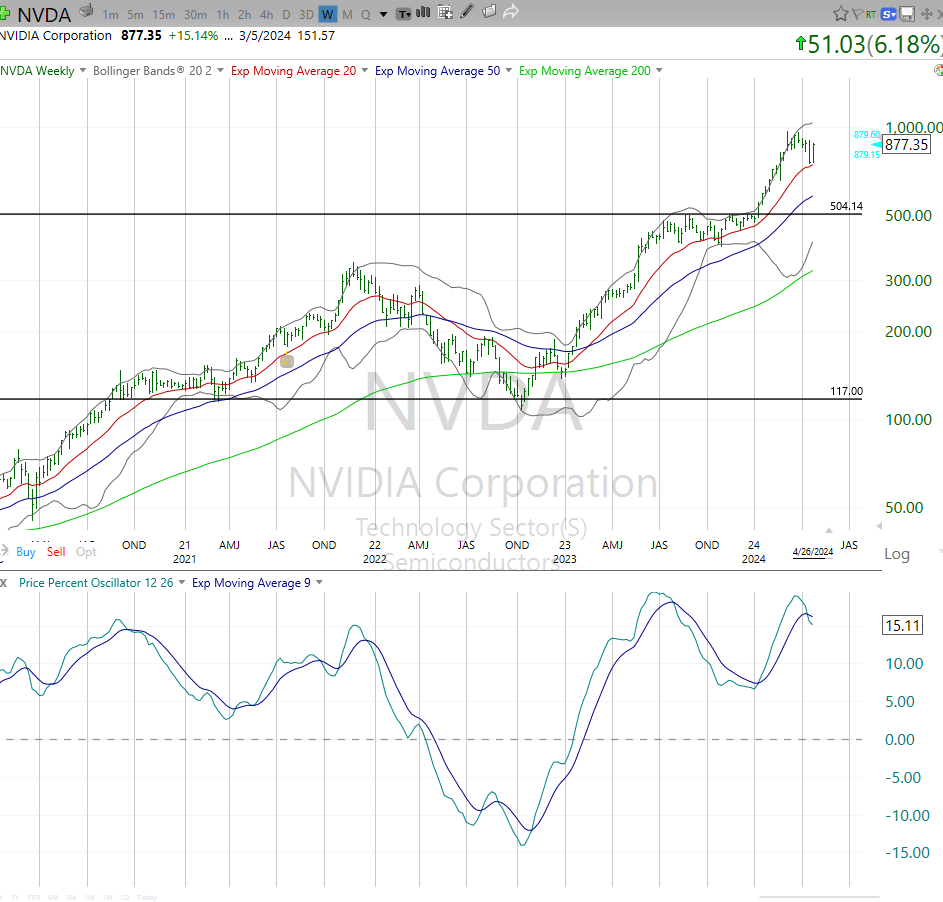Toggle the Log price scale
This screenshot has width=943, height=902.
coord(896,554)
